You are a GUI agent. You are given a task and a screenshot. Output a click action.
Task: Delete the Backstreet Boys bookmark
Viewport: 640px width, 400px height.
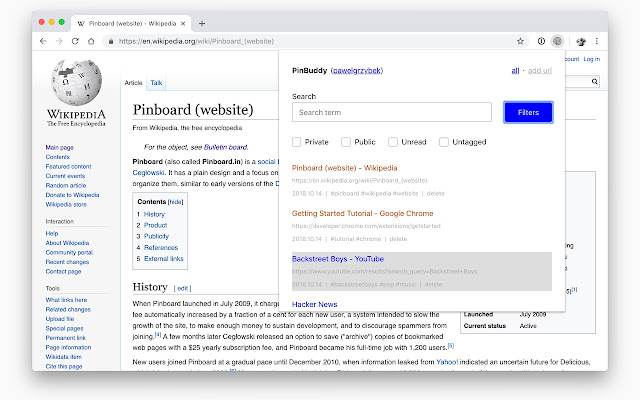(433, 284)
